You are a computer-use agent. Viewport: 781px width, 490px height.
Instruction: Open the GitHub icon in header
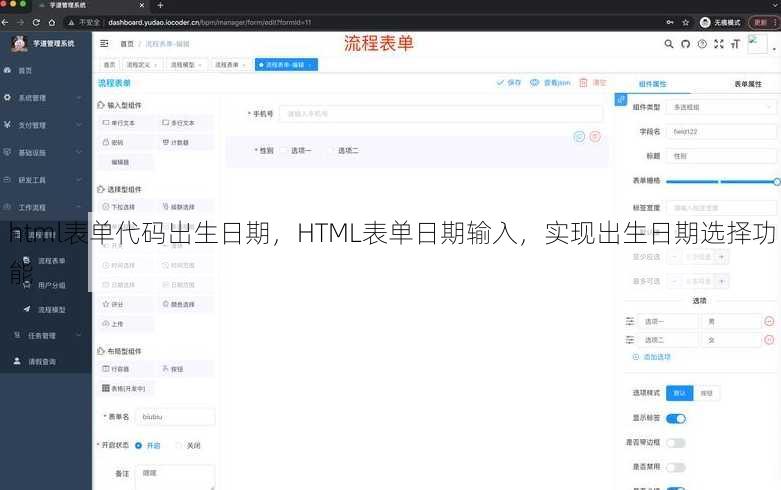pos(685,44)
